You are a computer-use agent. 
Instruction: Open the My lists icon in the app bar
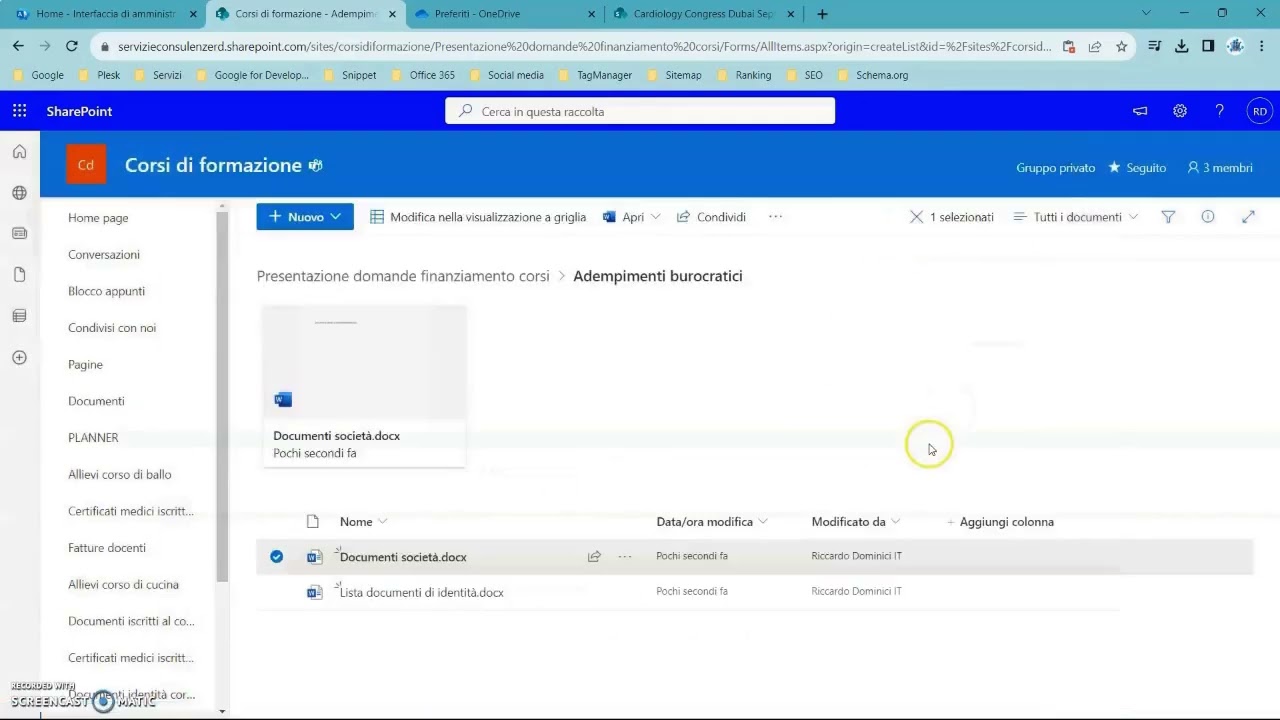[x=19, y=316]
